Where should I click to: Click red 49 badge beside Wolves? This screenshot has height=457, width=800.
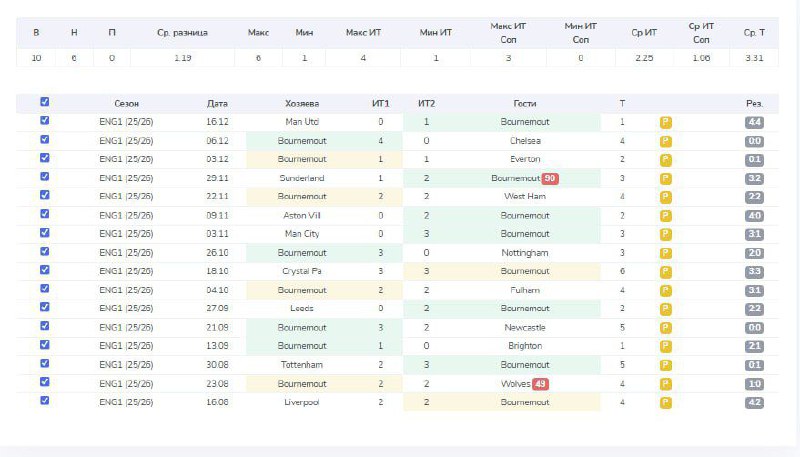540,383
